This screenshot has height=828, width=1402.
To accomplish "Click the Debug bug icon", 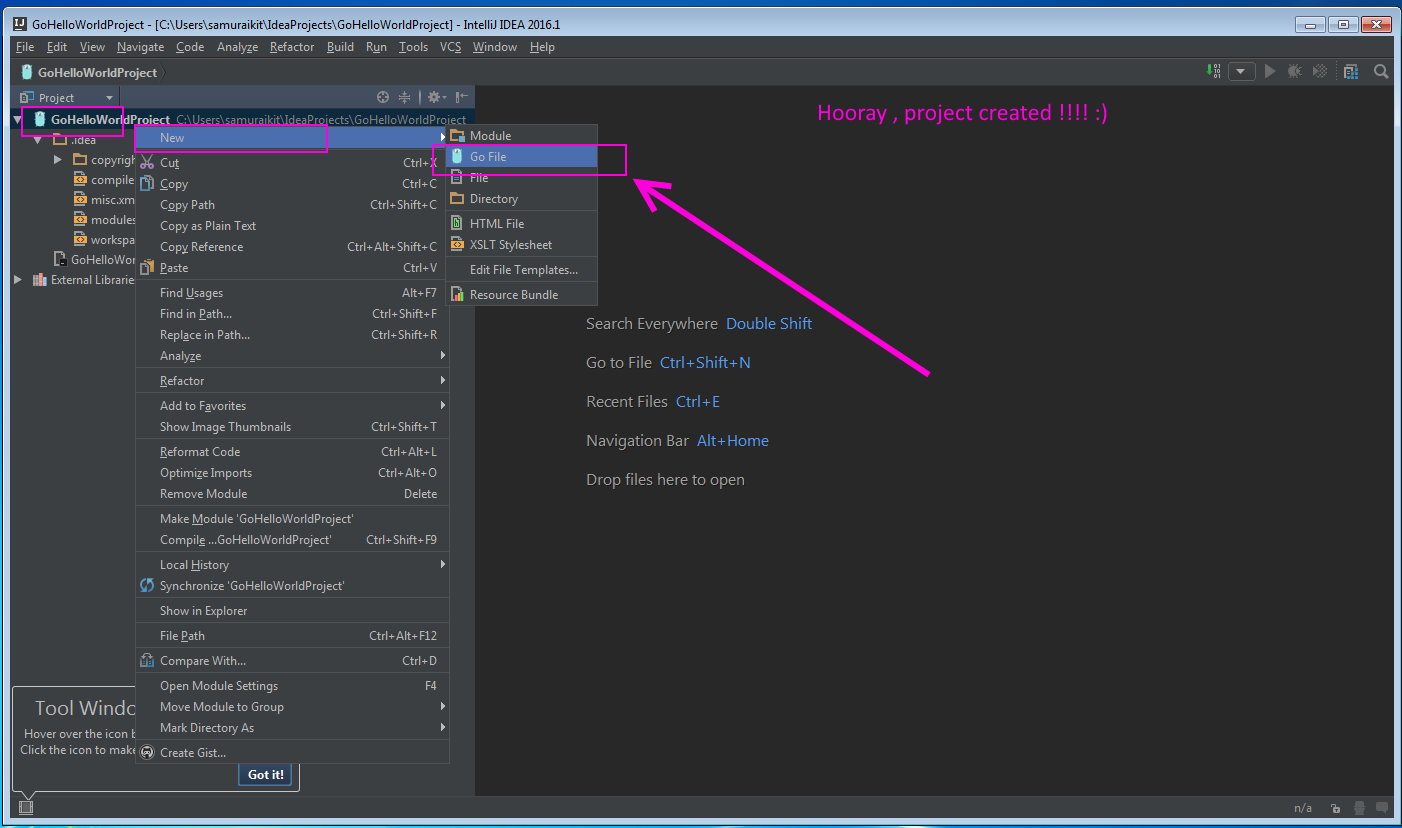I will pos(1295,71).
